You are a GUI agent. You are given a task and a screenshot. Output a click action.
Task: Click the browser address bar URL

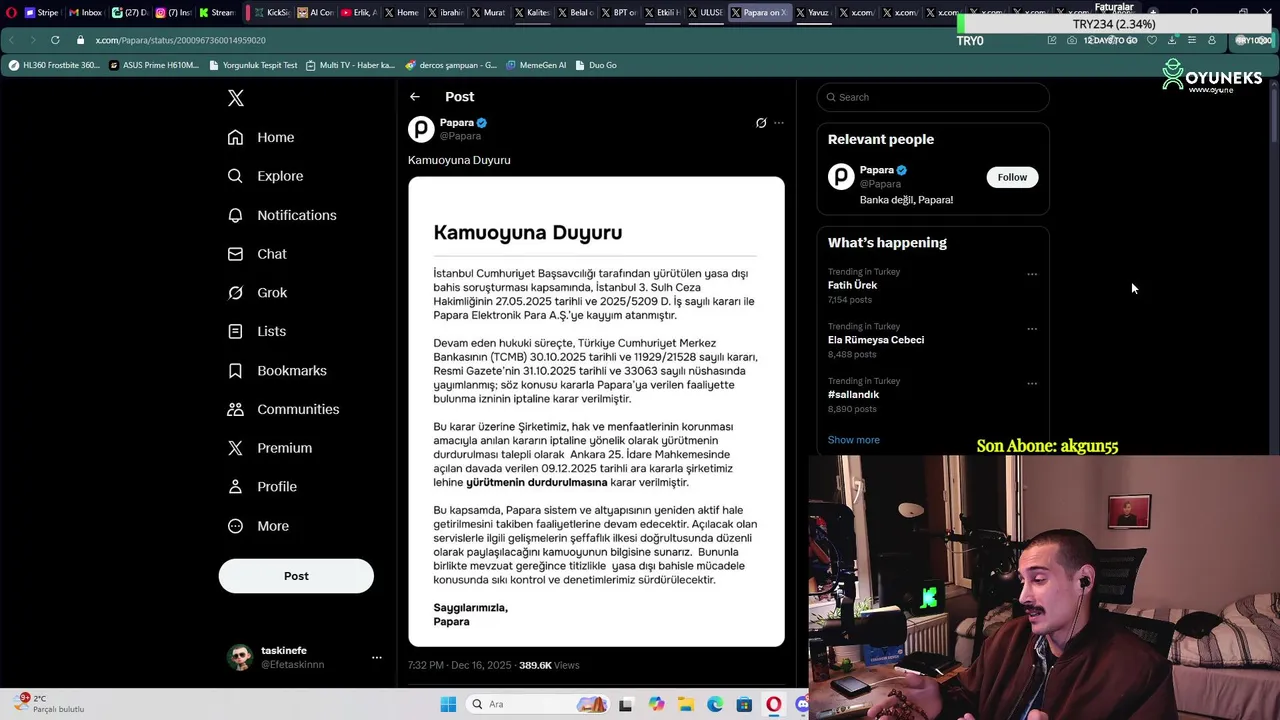(180, 40)
